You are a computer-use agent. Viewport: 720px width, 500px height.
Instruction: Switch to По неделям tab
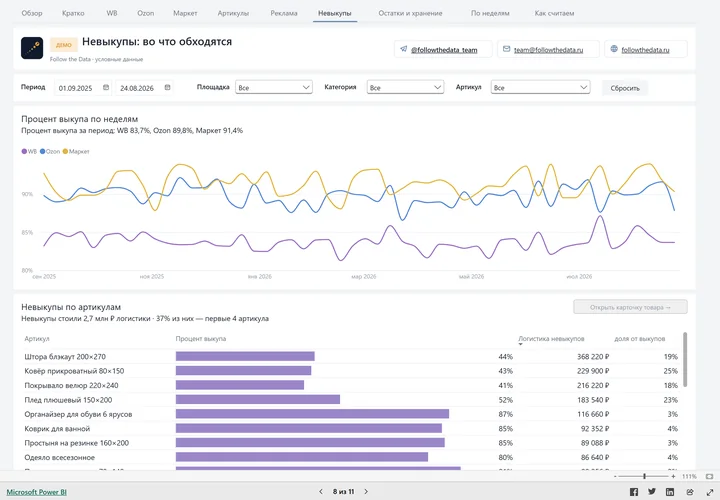[490, 13]
